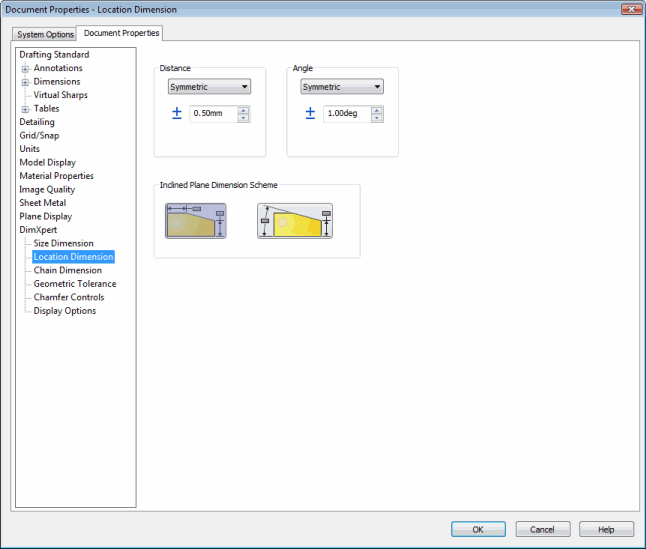Viewport: 646px width, 549px height.
Task: Select the DimXpert category
Action: click(x=38, y=230)
